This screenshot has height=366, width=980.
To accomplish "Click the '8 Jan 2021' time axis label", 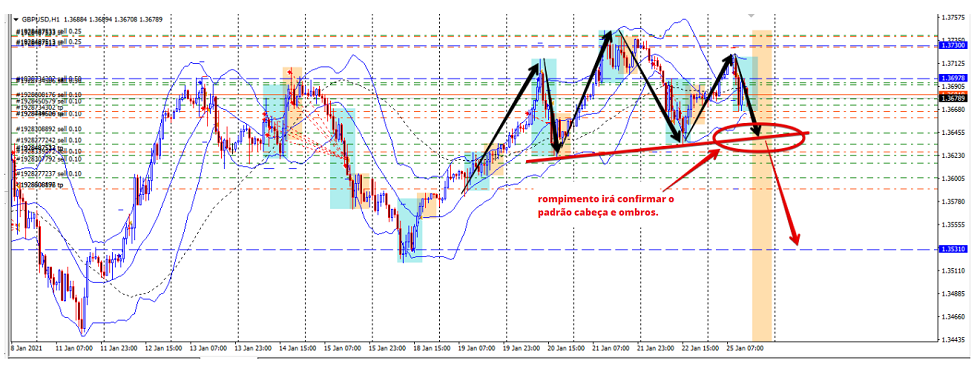I will [x=26, y=345].
